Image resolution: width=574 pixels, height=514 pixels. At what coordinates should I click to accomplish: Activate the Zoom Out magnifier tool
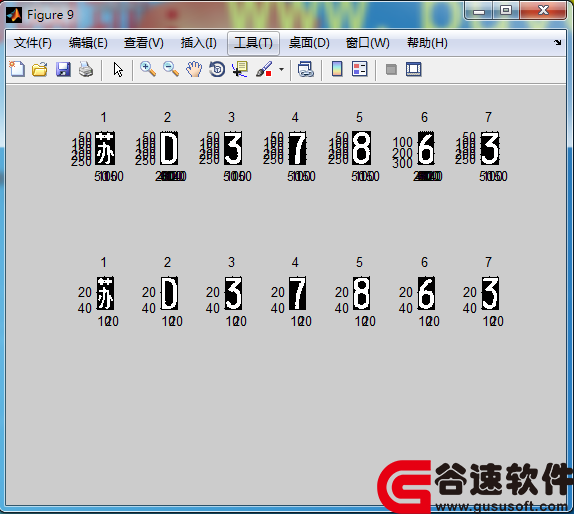(171, 69)
